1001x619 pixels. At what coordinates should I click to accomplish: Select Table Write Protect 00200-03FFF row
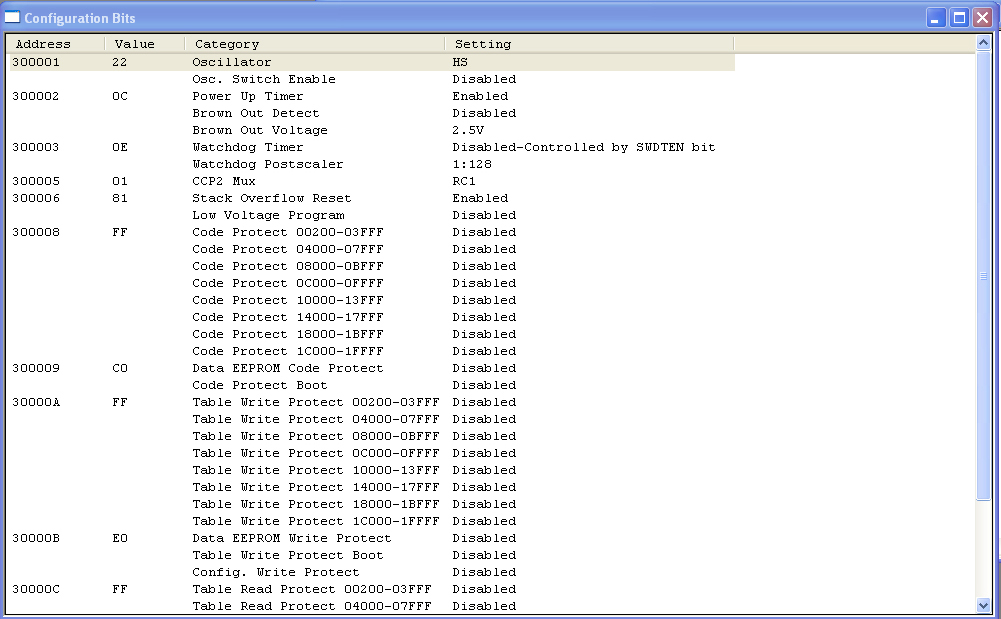[x=372, y=403]
